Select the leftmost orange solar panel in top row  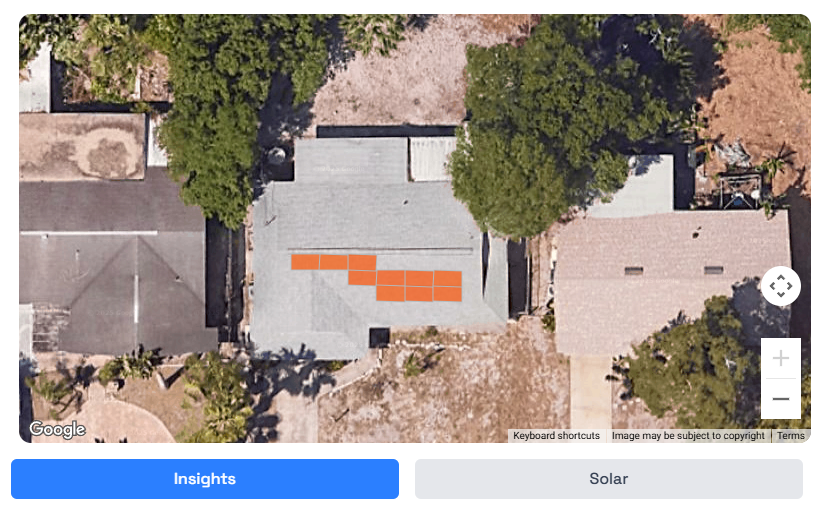click(305, 262)
